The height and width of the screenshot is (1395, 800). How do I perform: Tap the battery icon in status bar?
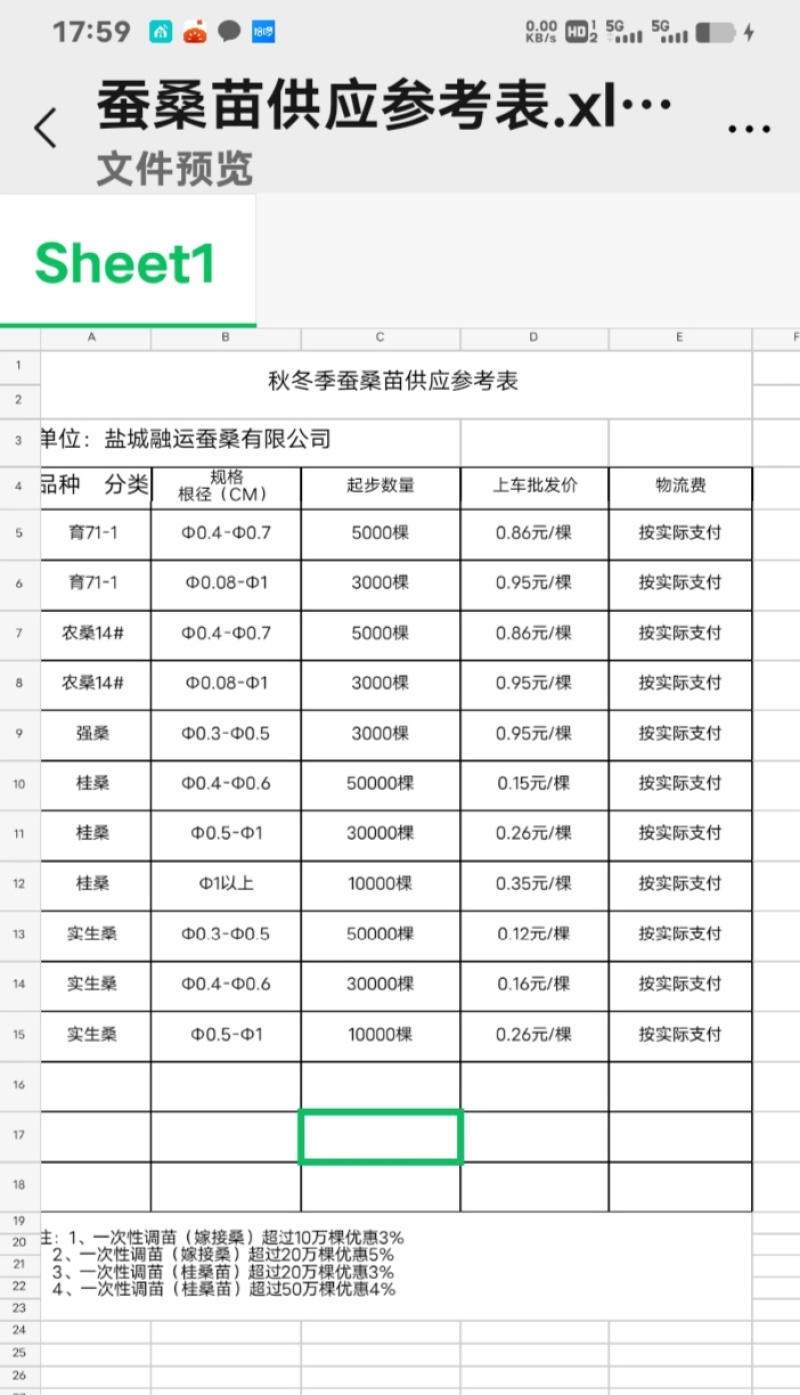pyautogui.click(x=715, y=33)
